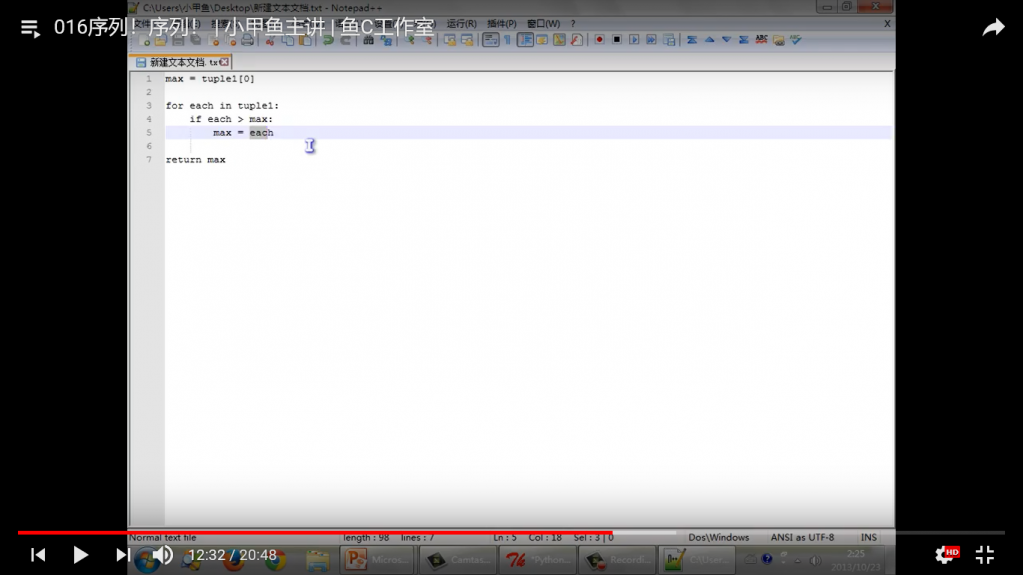The image size is (1023, 575).
Task: Click code line 'return max'
Action: click(195, 160)
